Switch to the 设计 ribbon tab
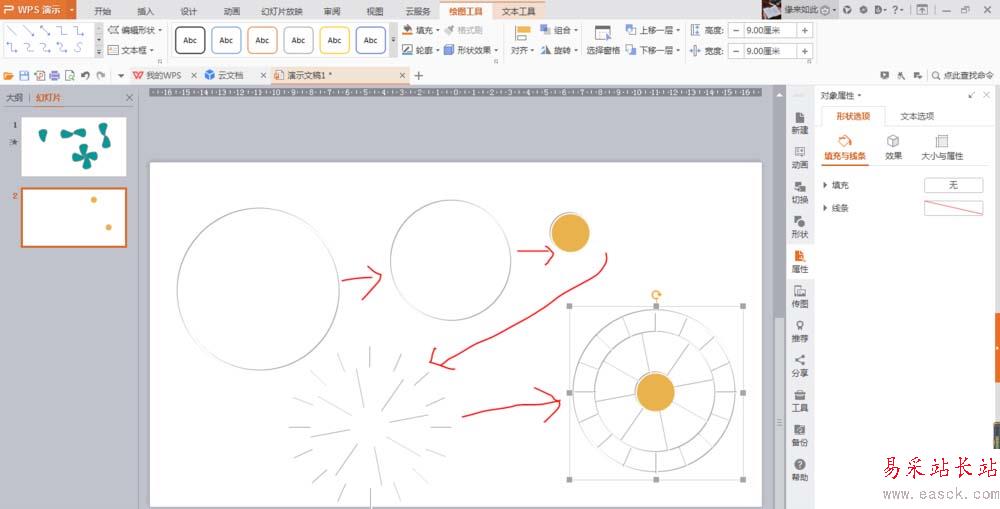 pyautogui.click(x=189, y=11)
